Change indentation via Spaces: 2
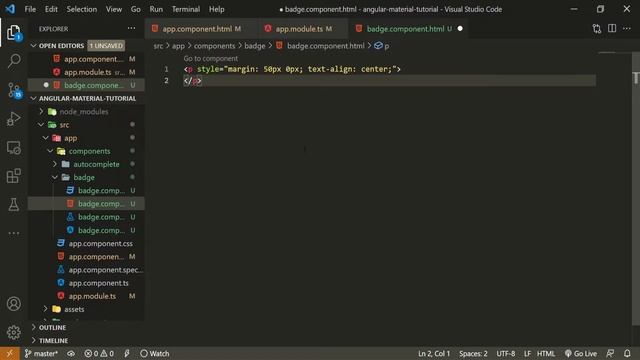The height and width of the screenshot is (360, 640). coord(473,353)
